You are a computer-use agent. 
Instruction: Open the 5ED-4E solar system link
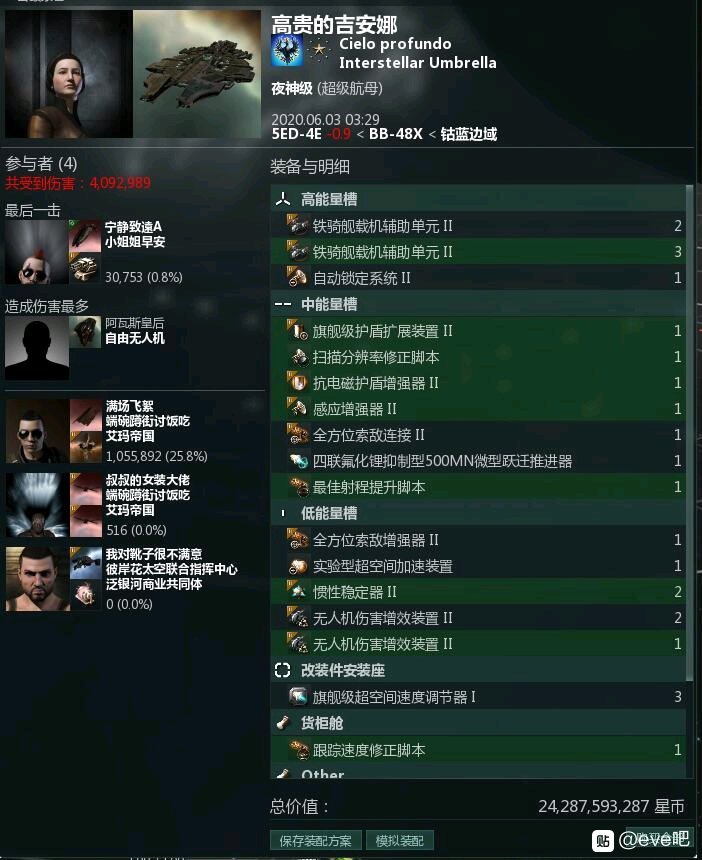[296, 134]
